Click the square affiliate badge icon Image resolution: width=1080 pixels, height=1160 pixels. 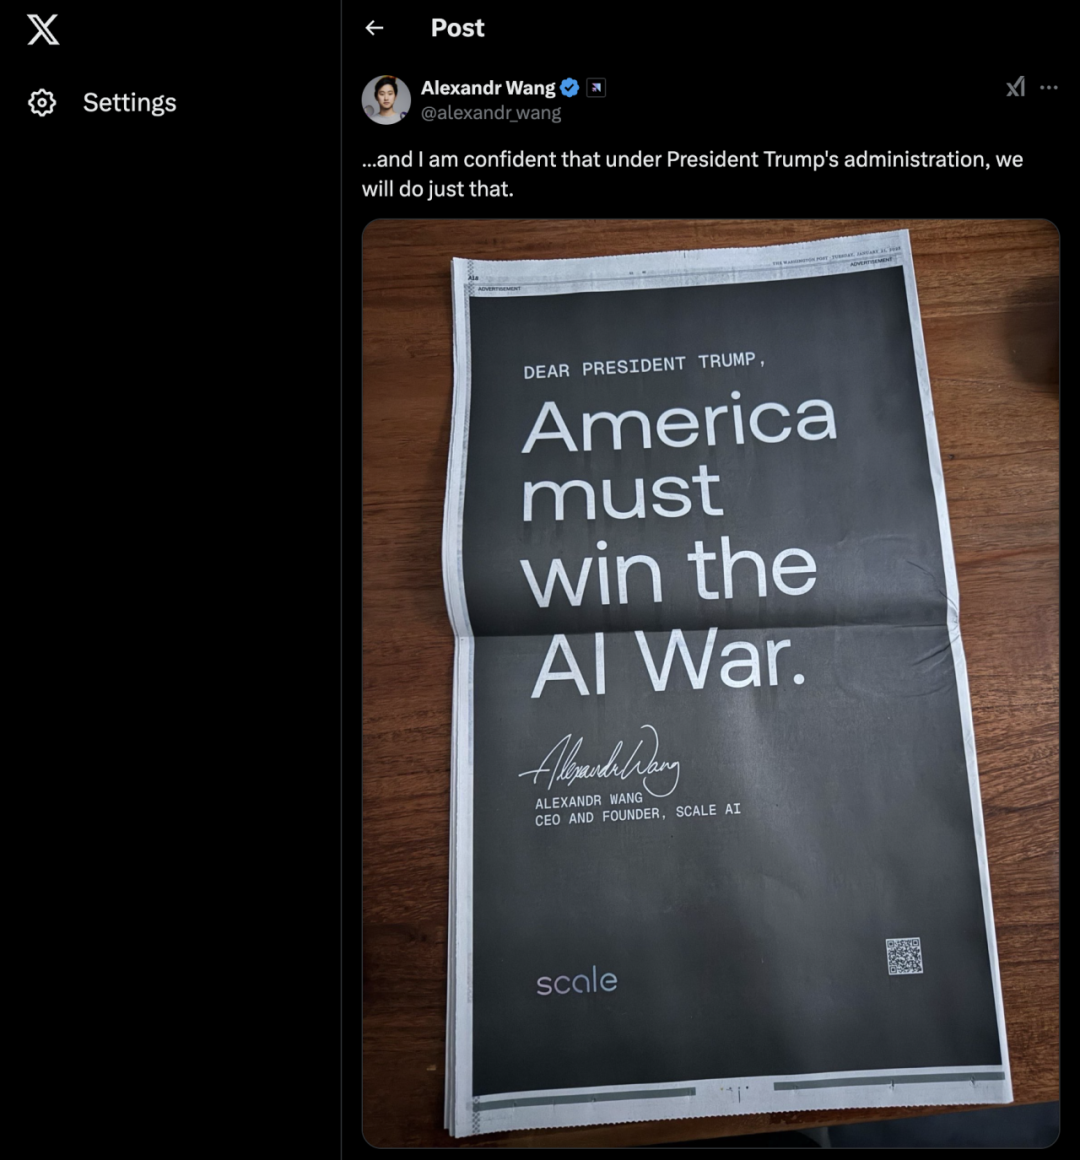(x=596, y=88)
